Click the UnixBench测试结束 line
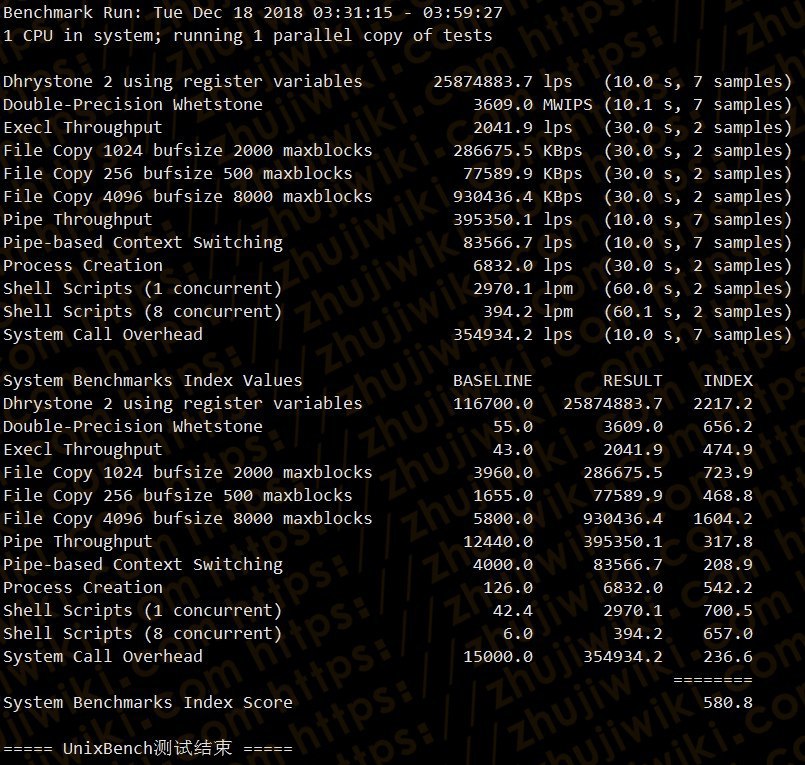The width and height of the screenshot is (805, 765). (x=148, y=749)
